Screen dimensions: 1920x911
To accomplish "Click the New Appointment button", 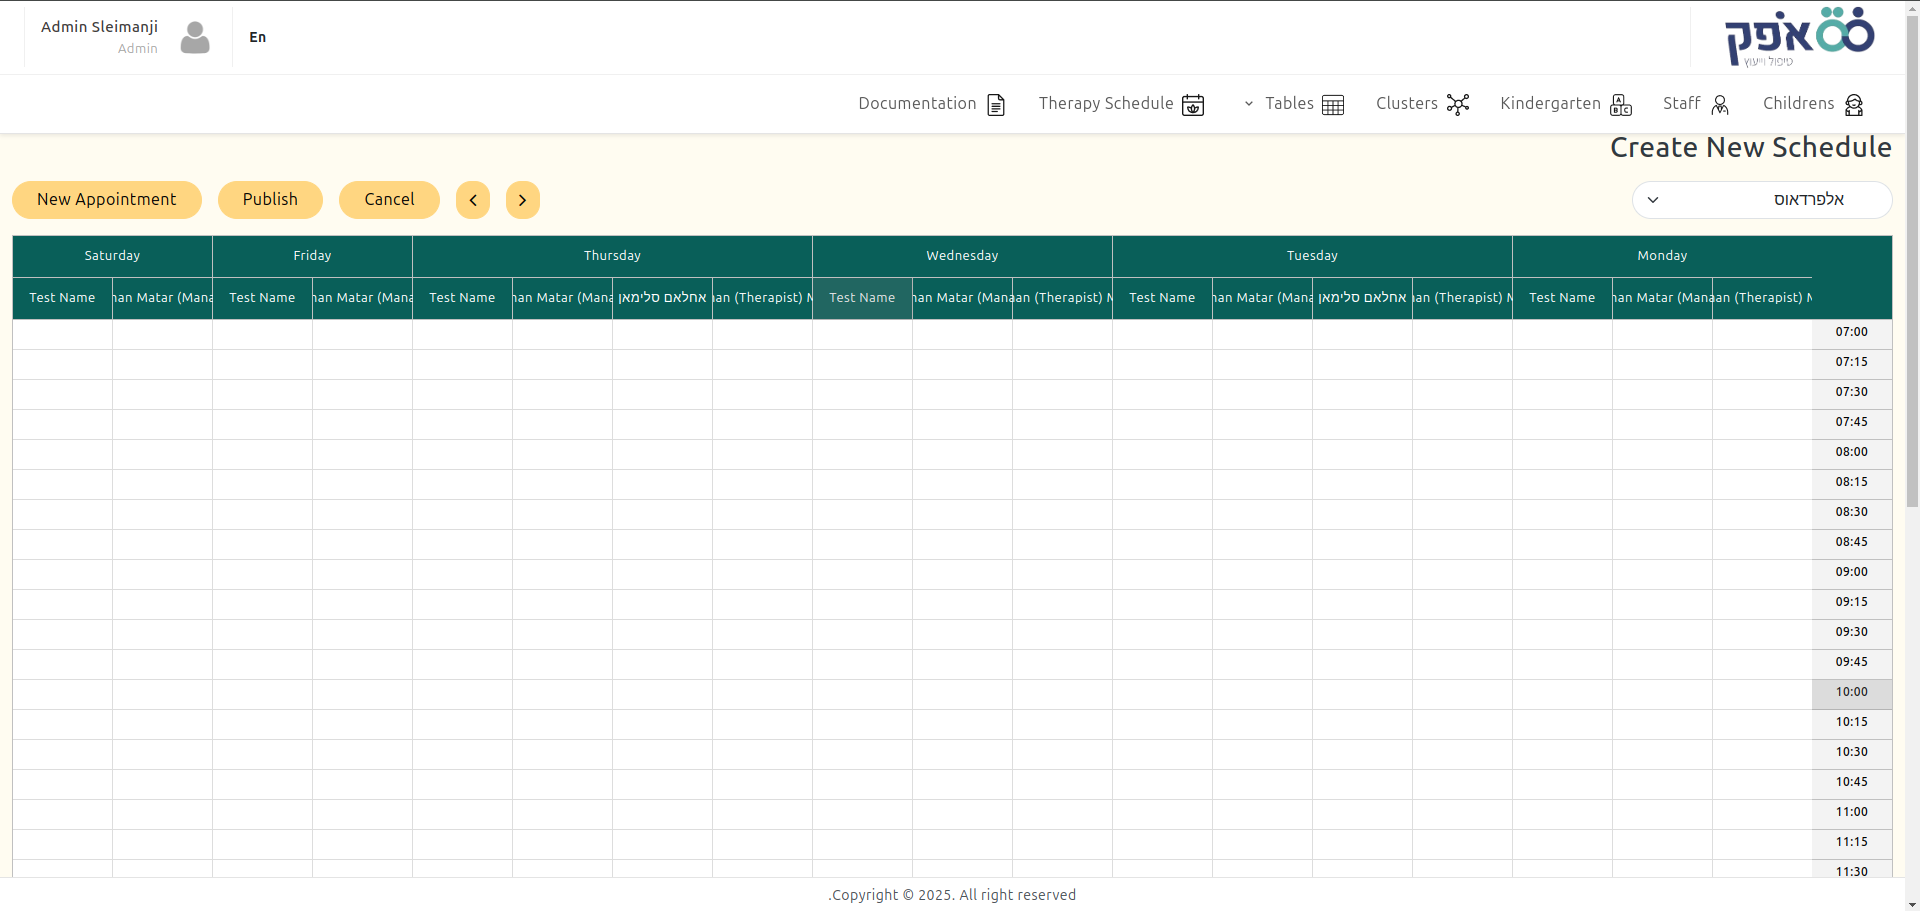I will tap(107, 200).
